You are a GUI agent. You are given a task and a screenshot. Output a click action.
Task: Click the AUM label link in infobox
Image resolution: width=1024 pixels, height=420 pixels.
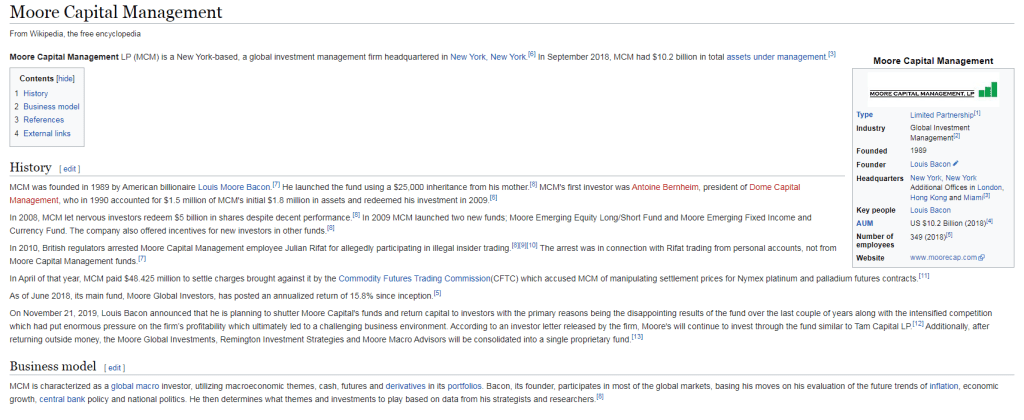[865, 222]
